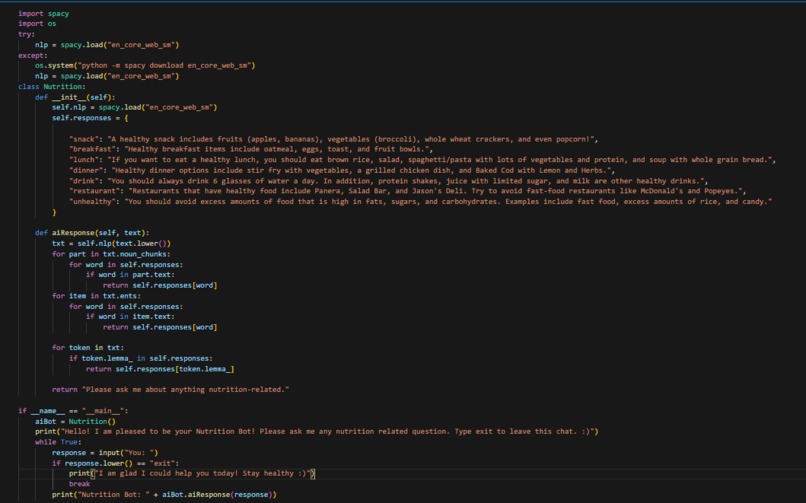806x503 pixels.
Task: Click 'if token.lemma_ in self.responses:' line
Action: point(141,358)
